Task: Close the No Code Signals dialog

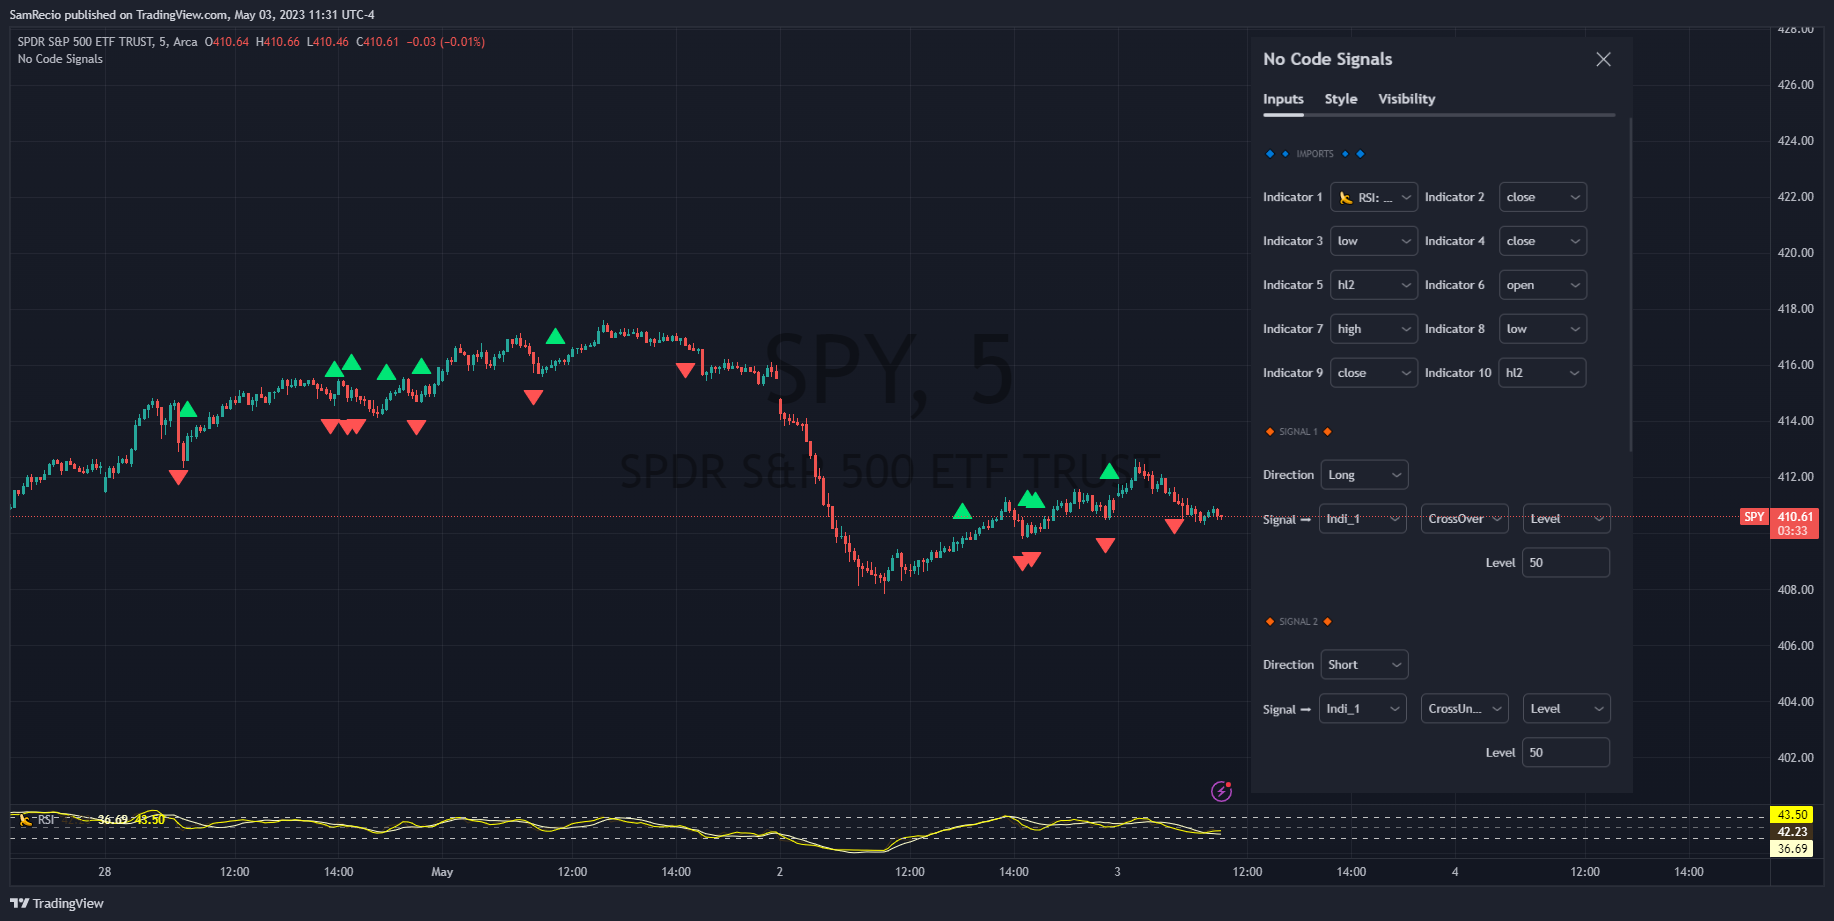Action: click(1603, 59)
